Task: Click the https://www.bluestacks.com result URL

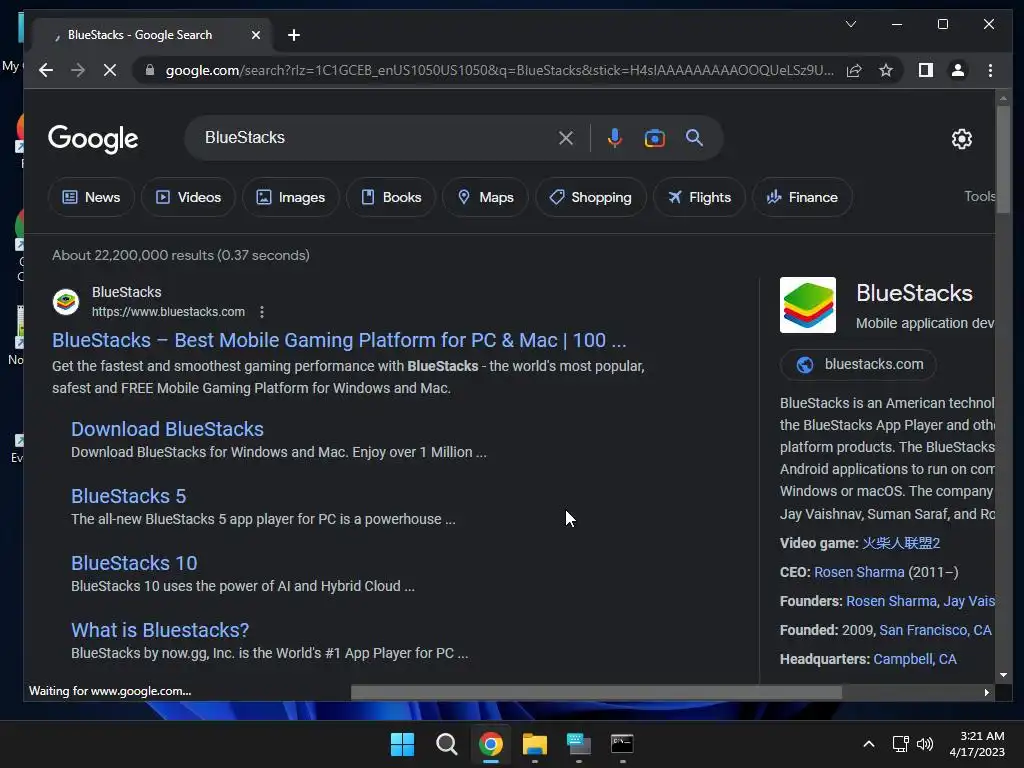Action: tap(168, 312)
